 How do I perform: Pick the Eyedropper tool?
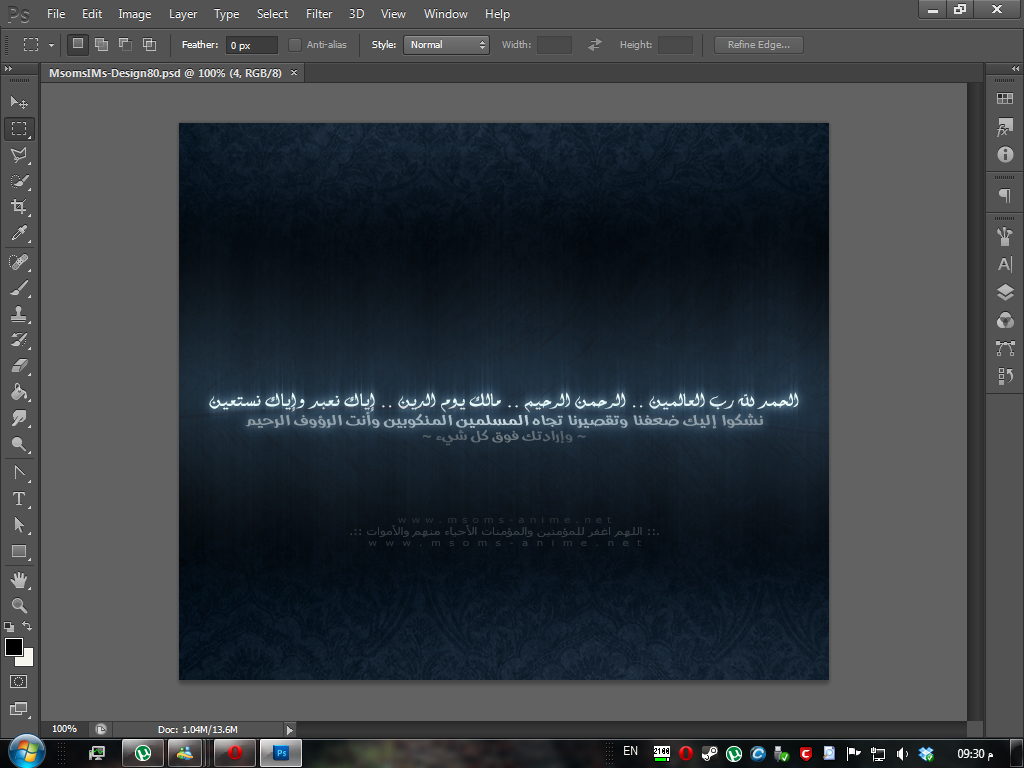click(x=19, y=234)
